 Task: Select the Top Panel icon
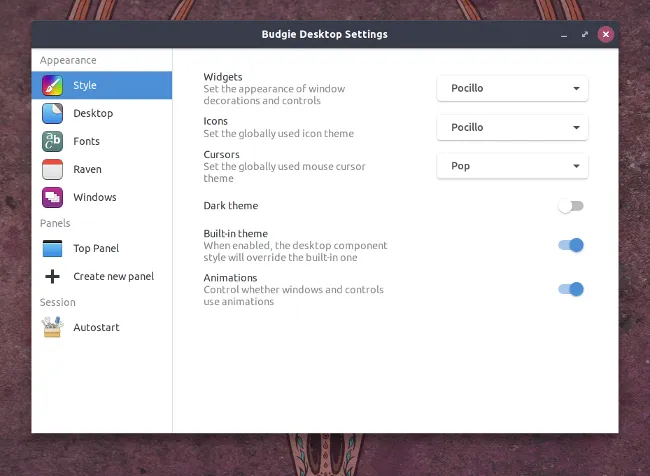click(x=53, y=248)
